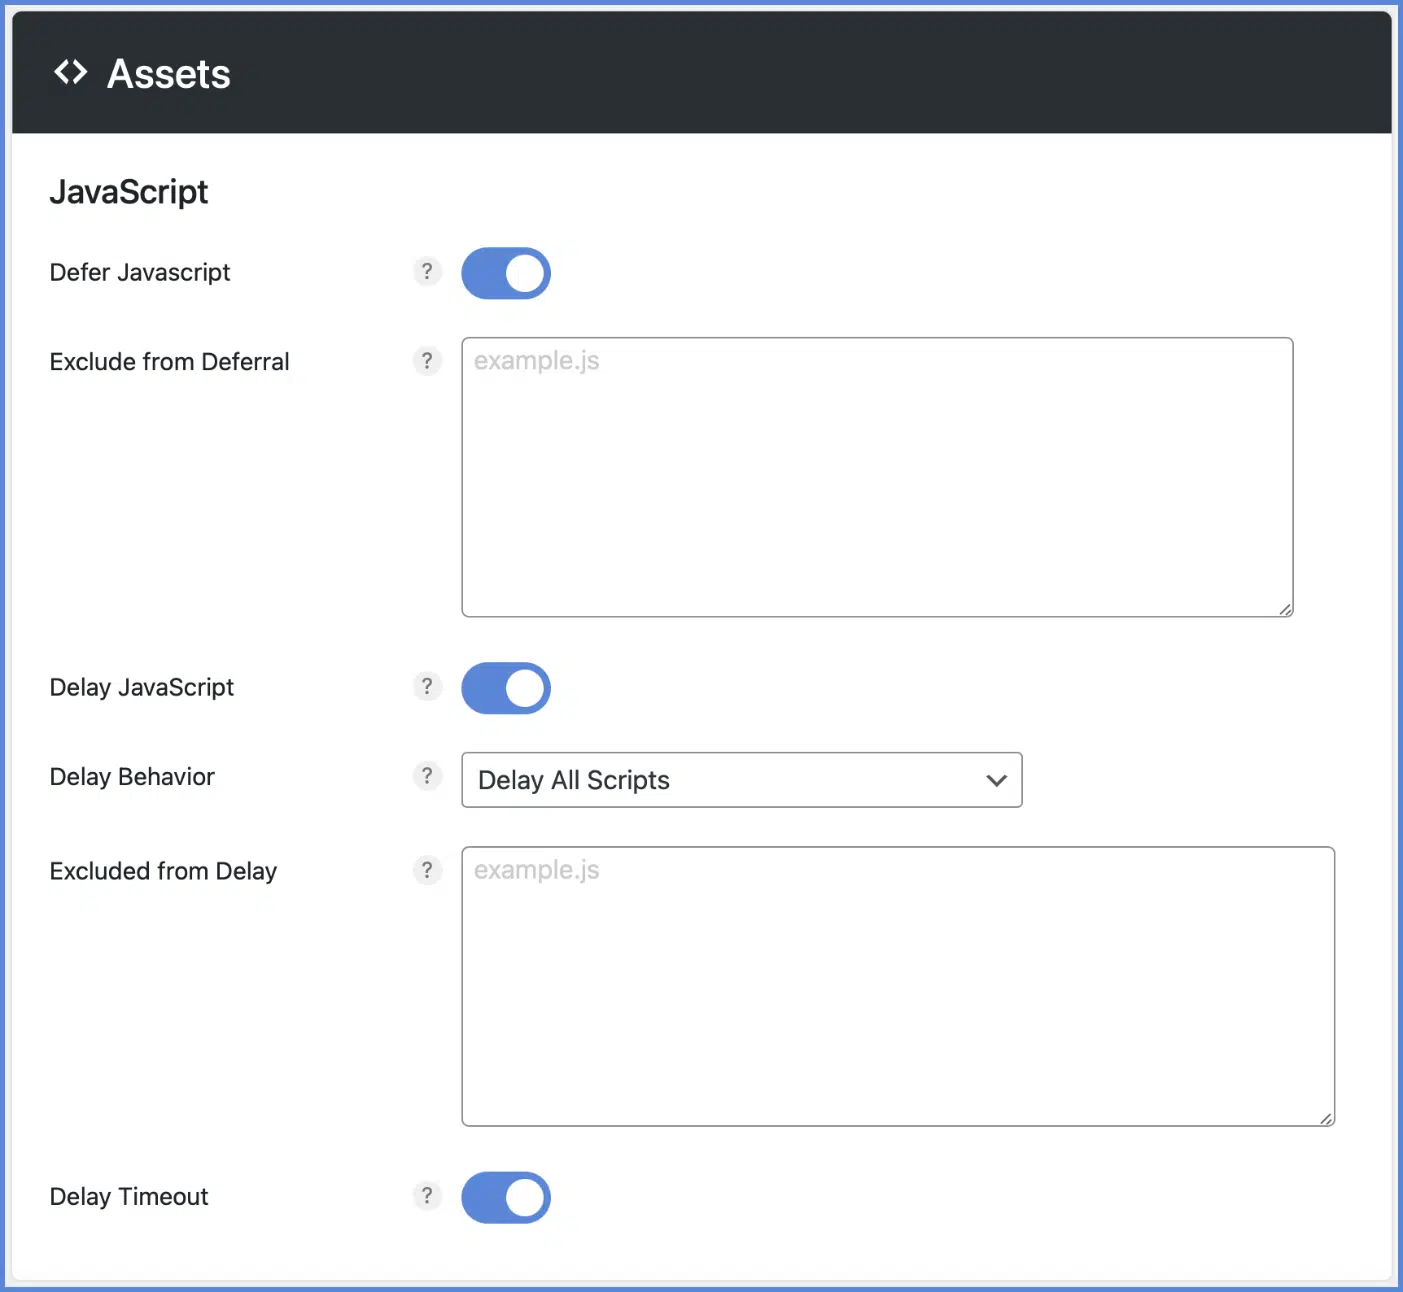Viewport: 1403px width, 1292px height.
Task: Disable the Defer Javascript toggle
Action: pyautogui.click(x=505, y=273)
